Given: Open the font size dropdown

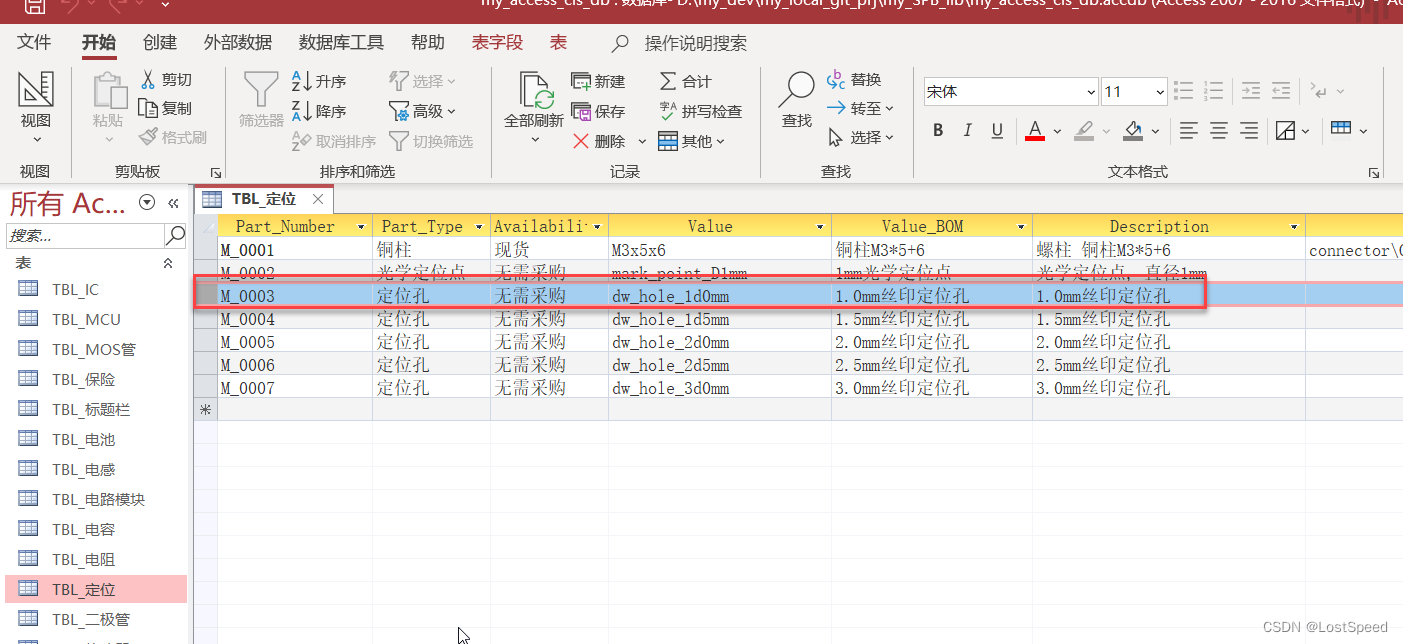Looking at the screenshot, I should click(1160, 92).
